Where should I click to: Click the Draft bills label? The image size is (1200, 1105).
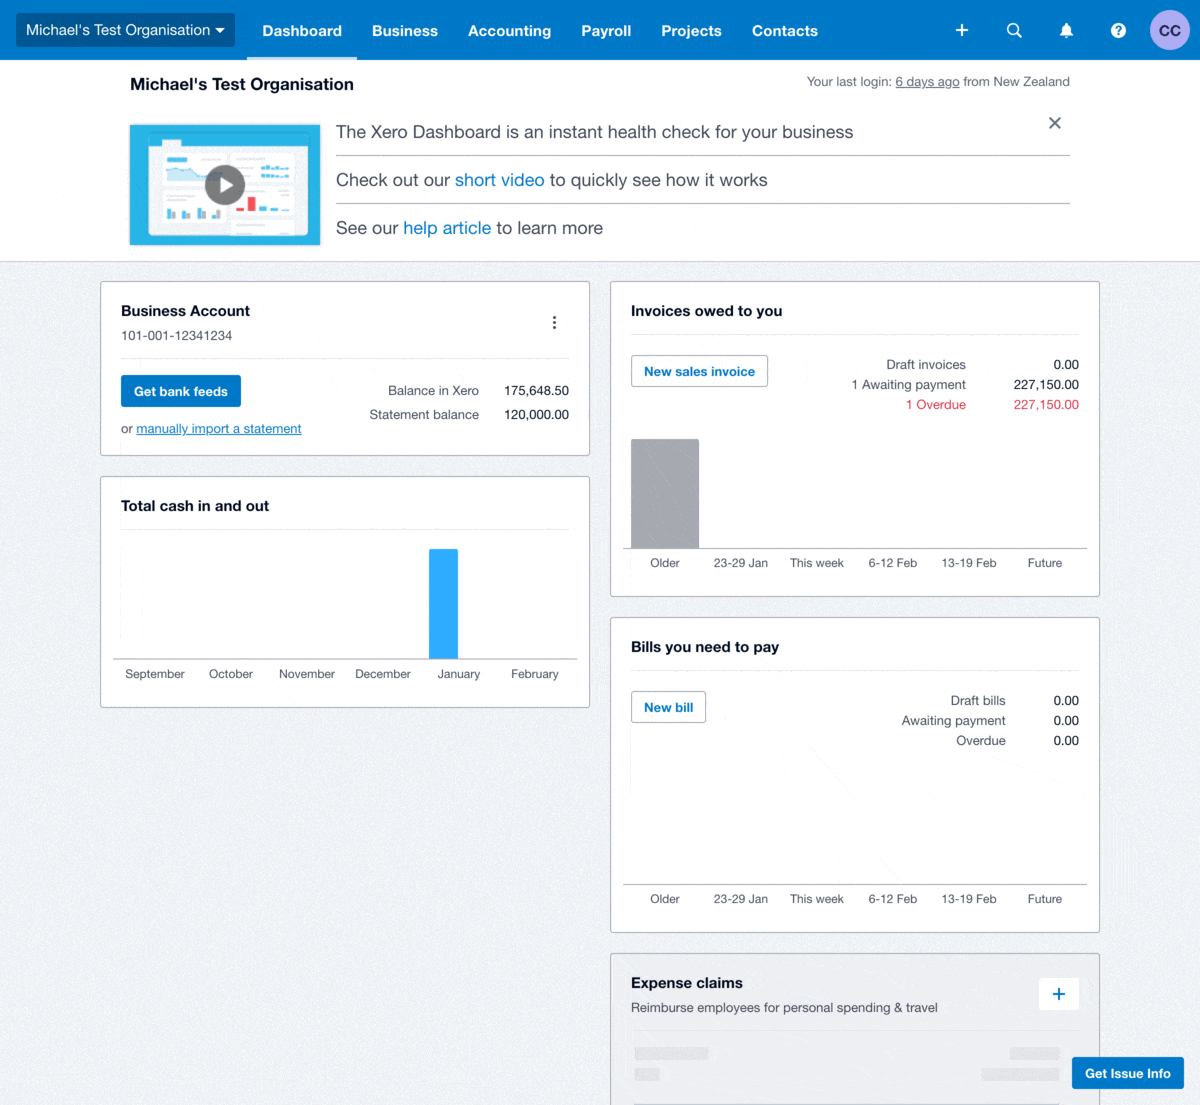(978, 701)
